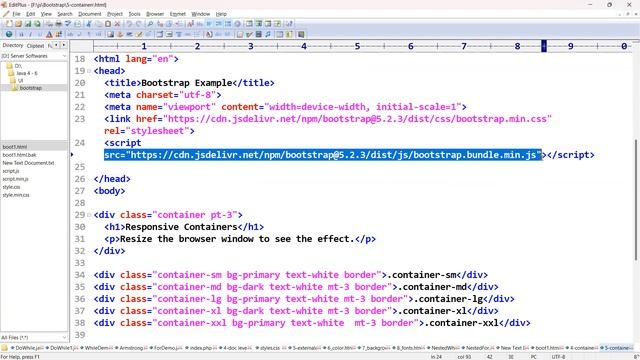This screenshot has height=360, width=640.
Task: Switch to the 6_color.html document tab
Action: click(x=340, y=348)
